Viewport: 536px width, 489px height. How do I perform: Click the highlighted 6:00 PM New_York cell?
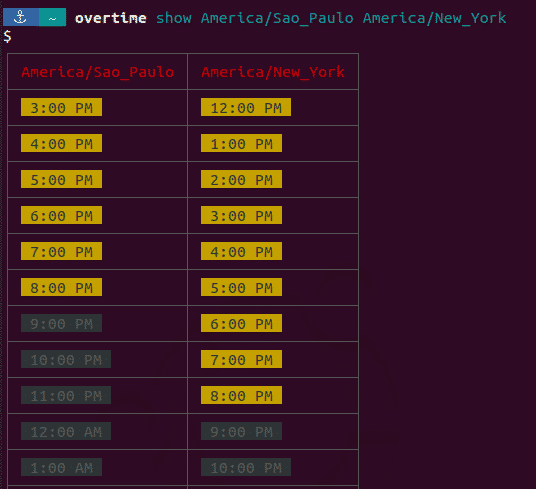(242, 323)
